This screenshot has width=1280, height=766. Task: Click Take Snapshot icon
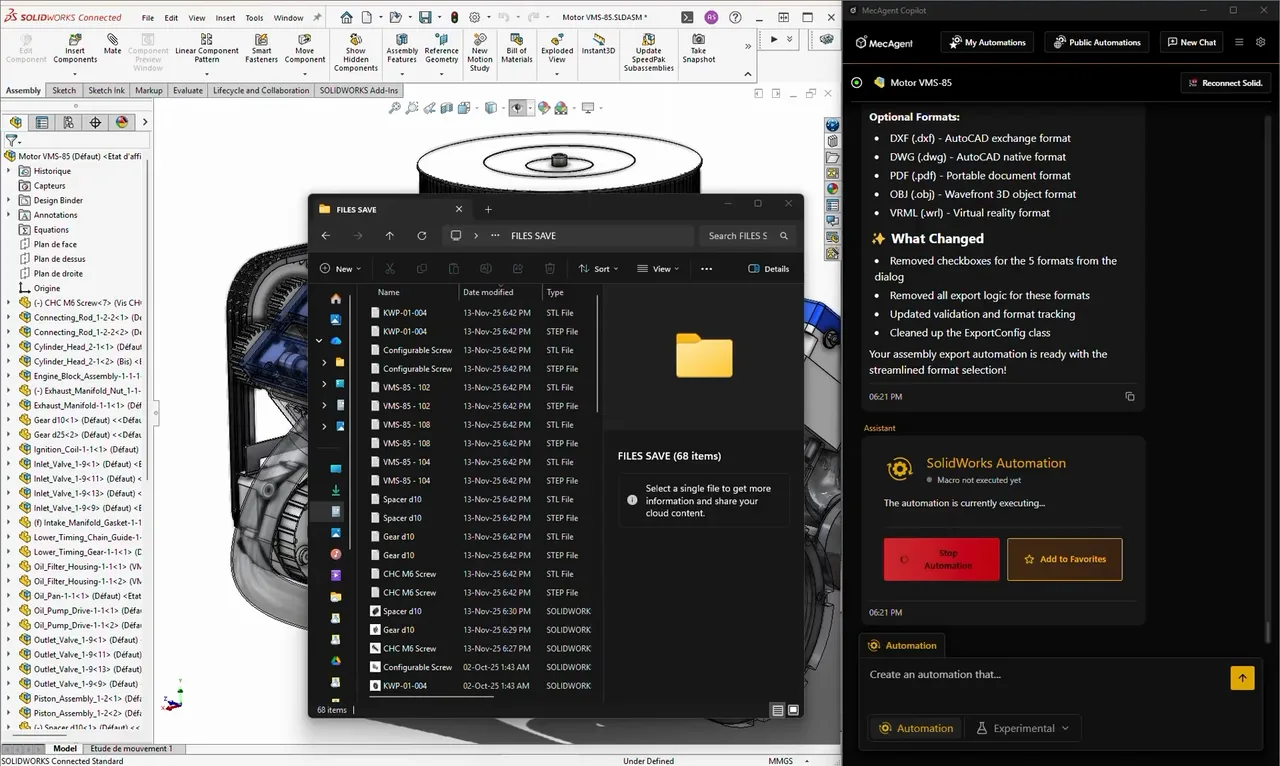coord(699,50)
